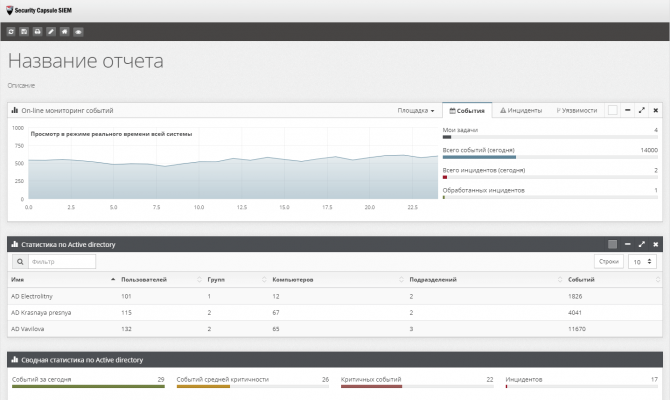The height and width of the screenshot is (400, 670).
Task: Click the Всего инцидентов (сегодня) label
Action: [x=484, y=170]
